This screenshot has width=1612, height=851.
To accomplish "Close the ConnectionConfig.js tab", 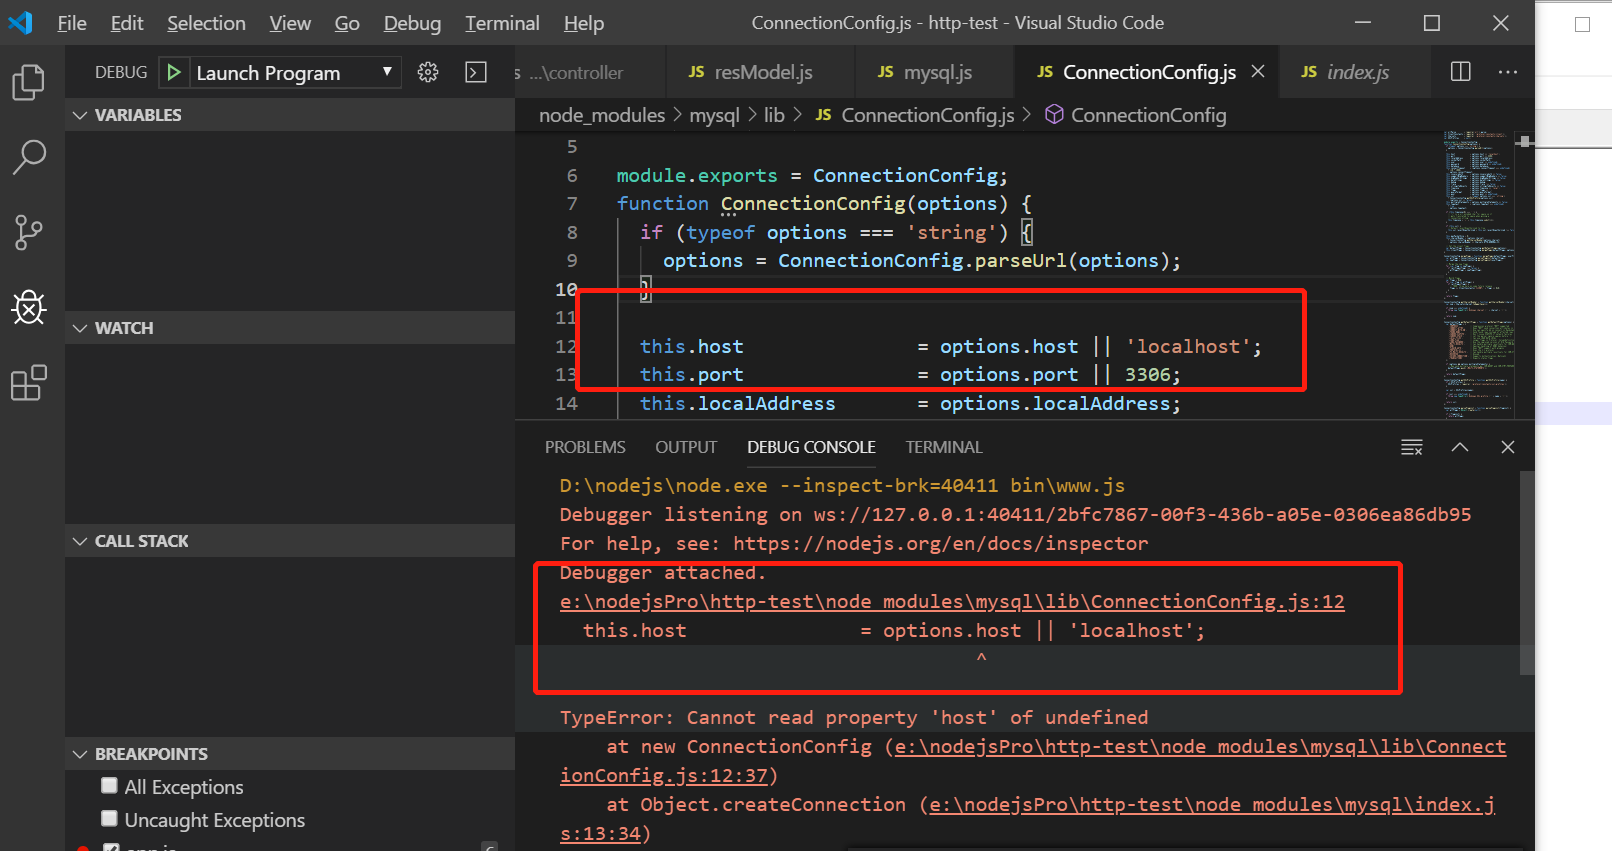I will click(1258, 71).
